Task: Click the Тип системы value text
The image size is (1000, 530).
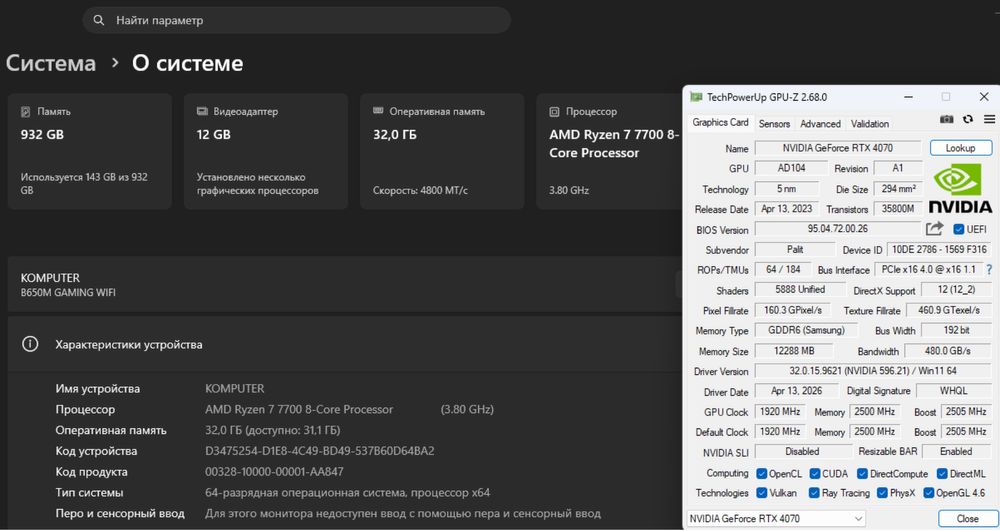Action: [348, 492]
